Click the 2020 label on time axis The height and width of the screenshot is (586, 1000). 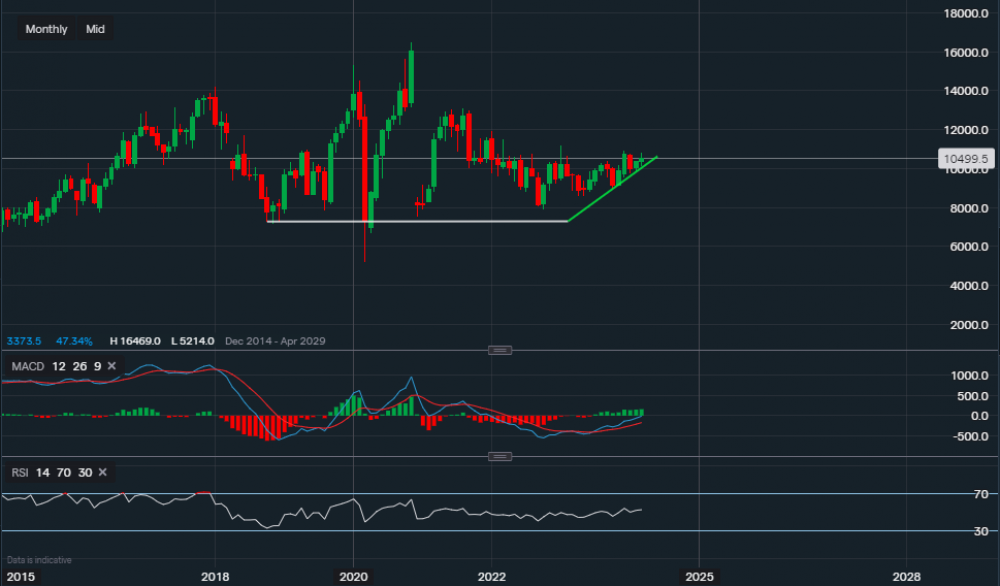tap(353, 577)
